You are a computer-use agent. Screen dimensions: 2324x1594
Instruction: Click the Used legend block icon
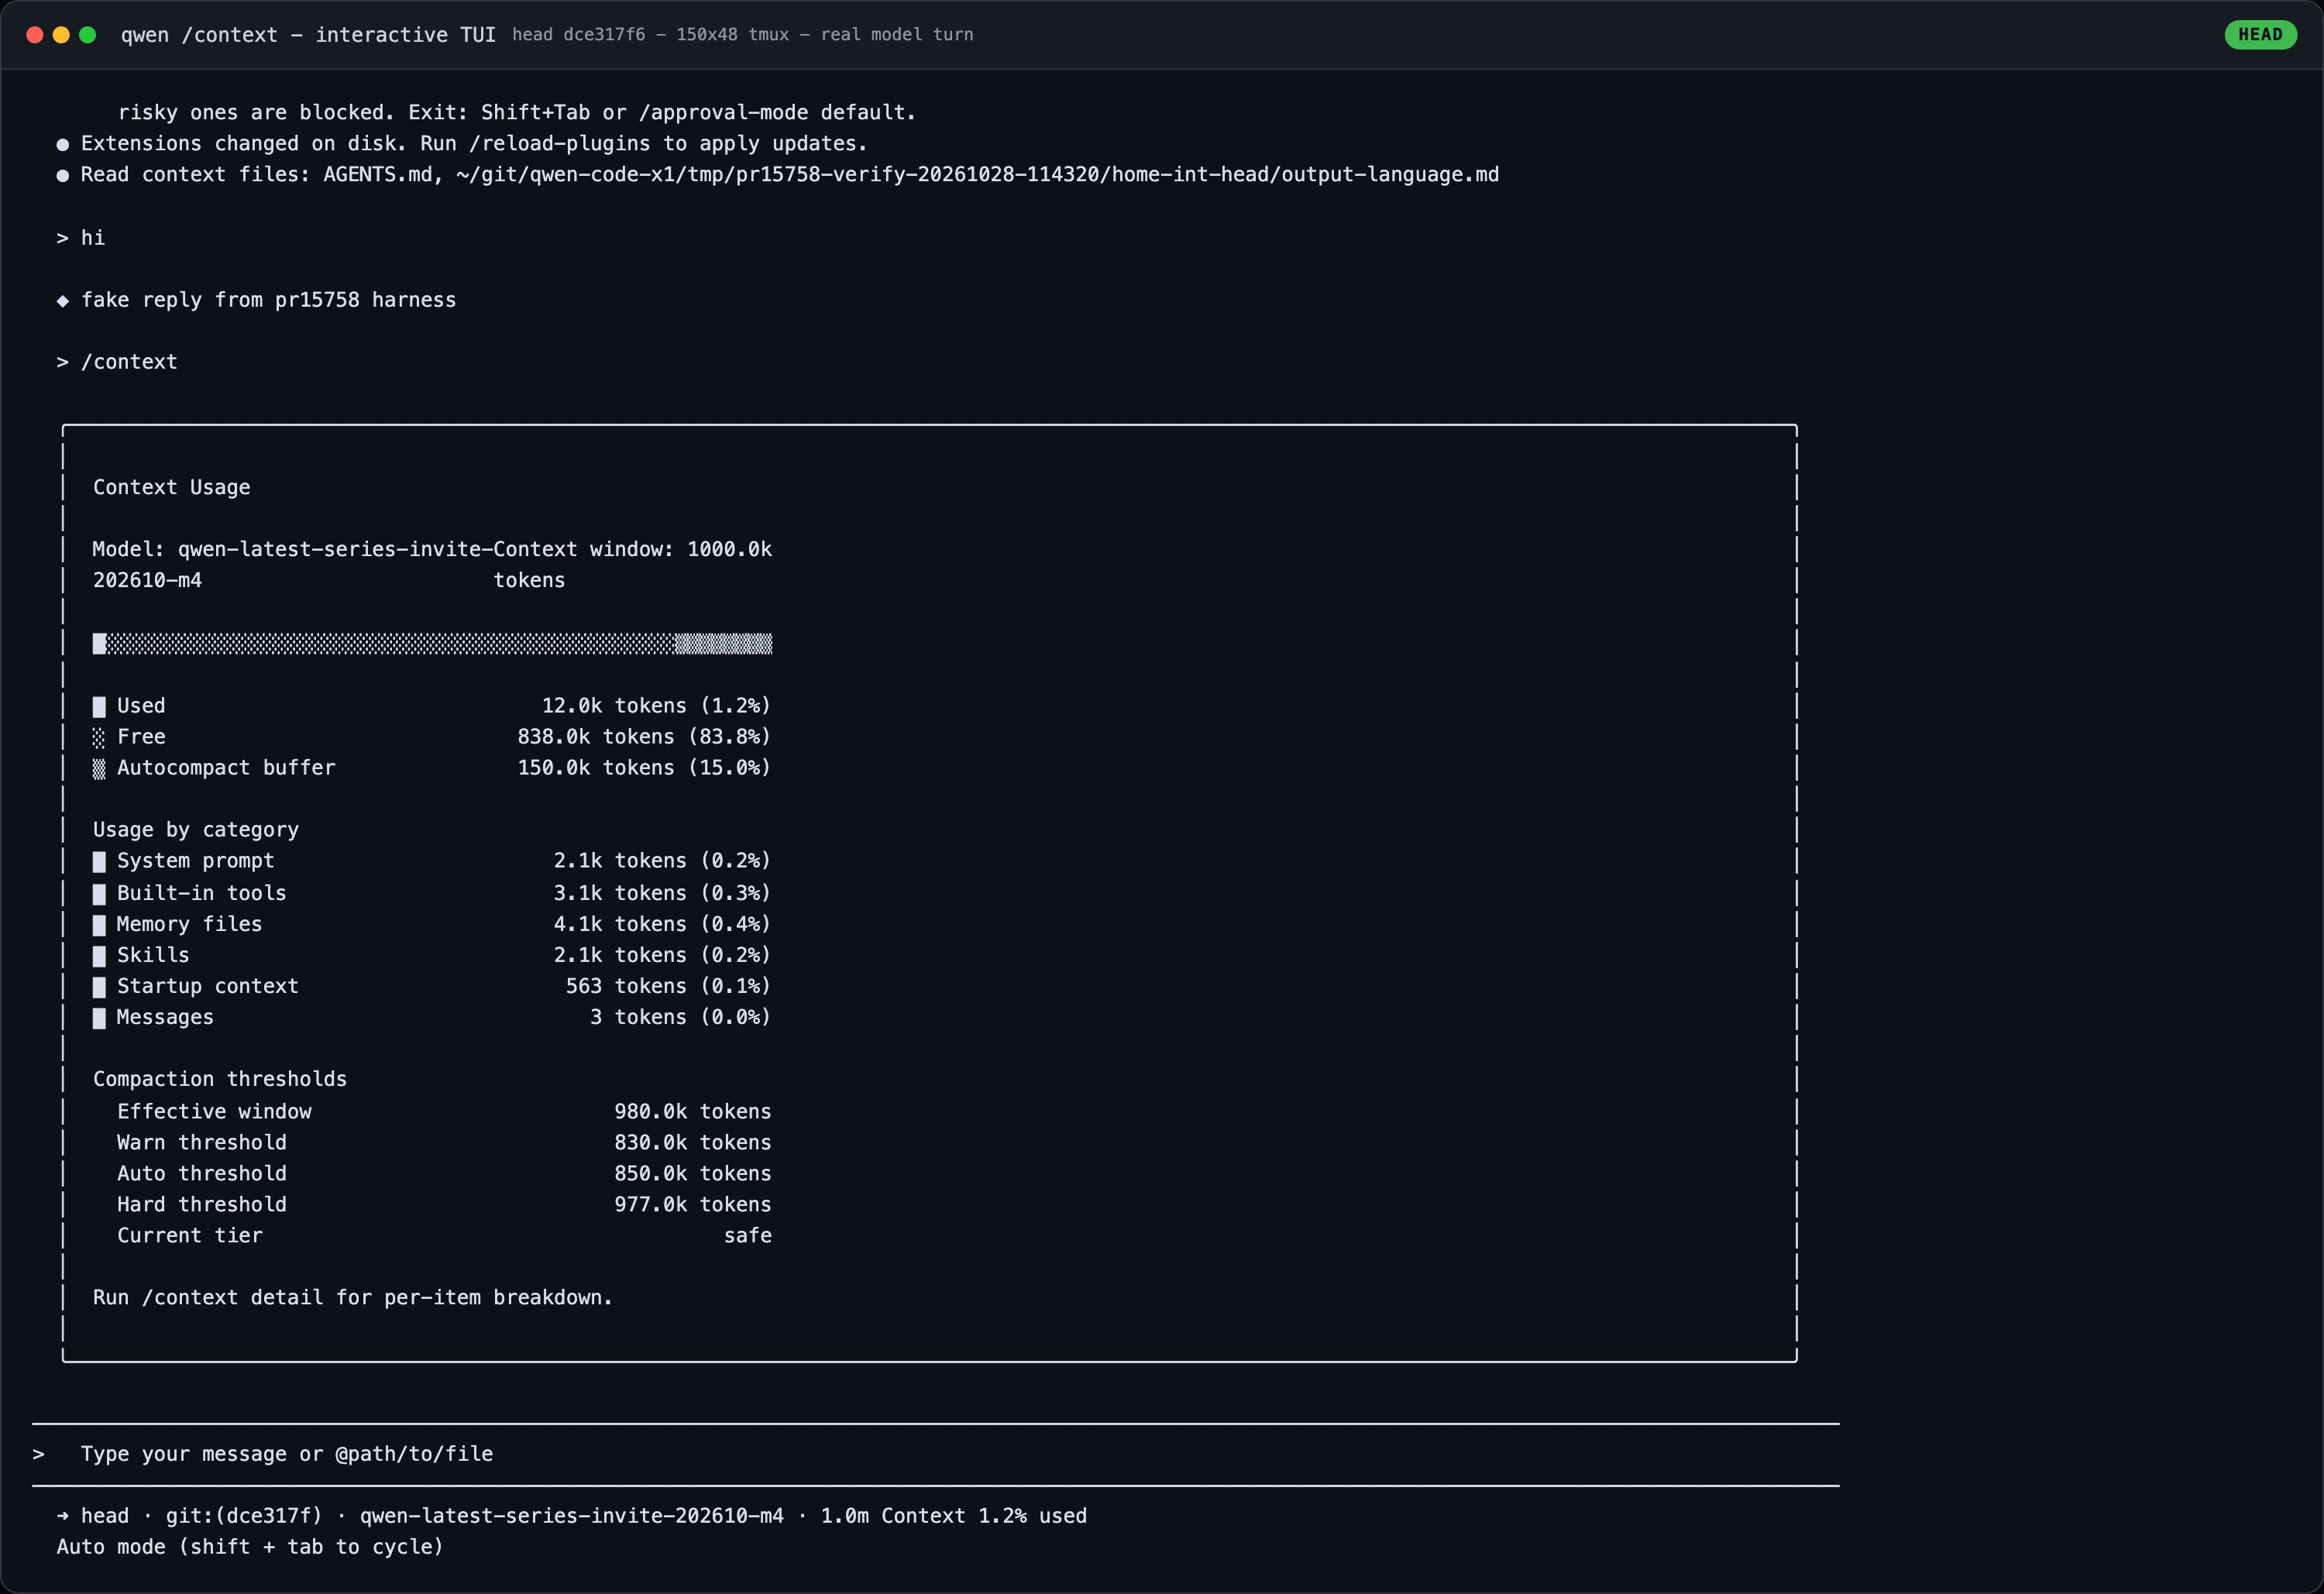click(99, 707)
